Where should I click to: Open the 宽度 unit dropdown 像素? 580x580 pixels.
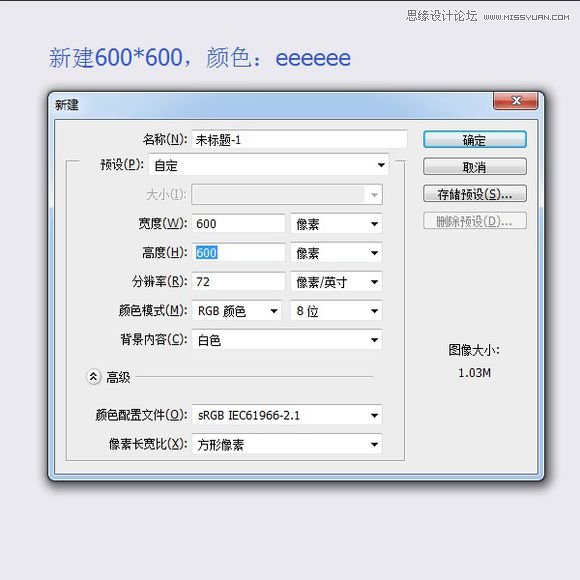click(x=336, y=223)
